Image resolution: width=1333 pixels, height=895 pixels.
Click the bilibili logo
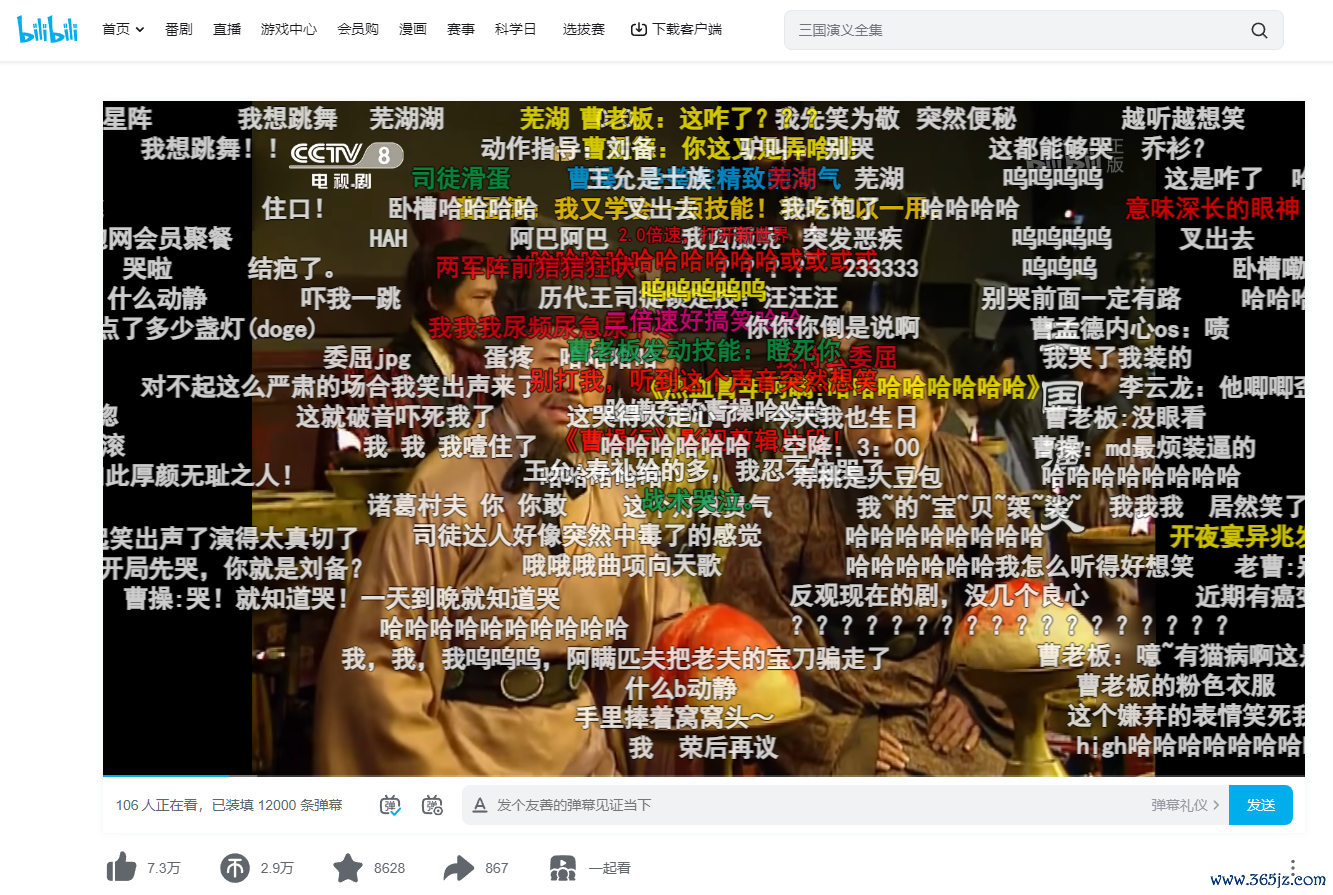(x=47, y=29)
